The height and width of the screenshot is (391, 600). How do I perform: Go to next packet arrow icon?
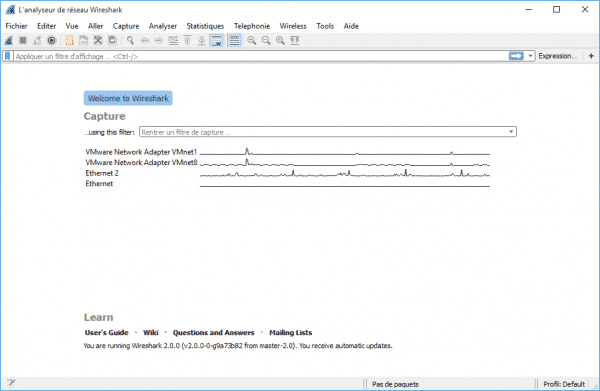pos(158,41)
